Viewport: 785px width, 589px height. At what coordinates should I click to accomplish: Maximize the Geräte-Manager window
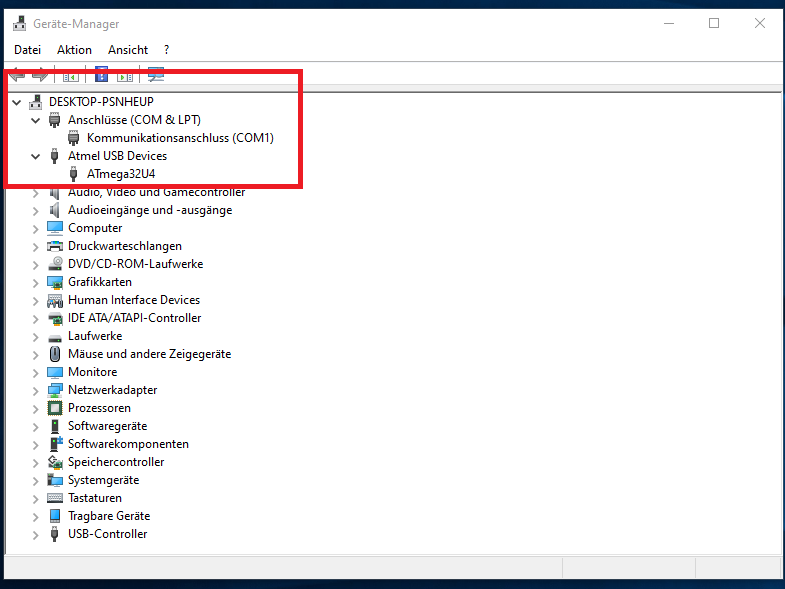pos(714,23)
